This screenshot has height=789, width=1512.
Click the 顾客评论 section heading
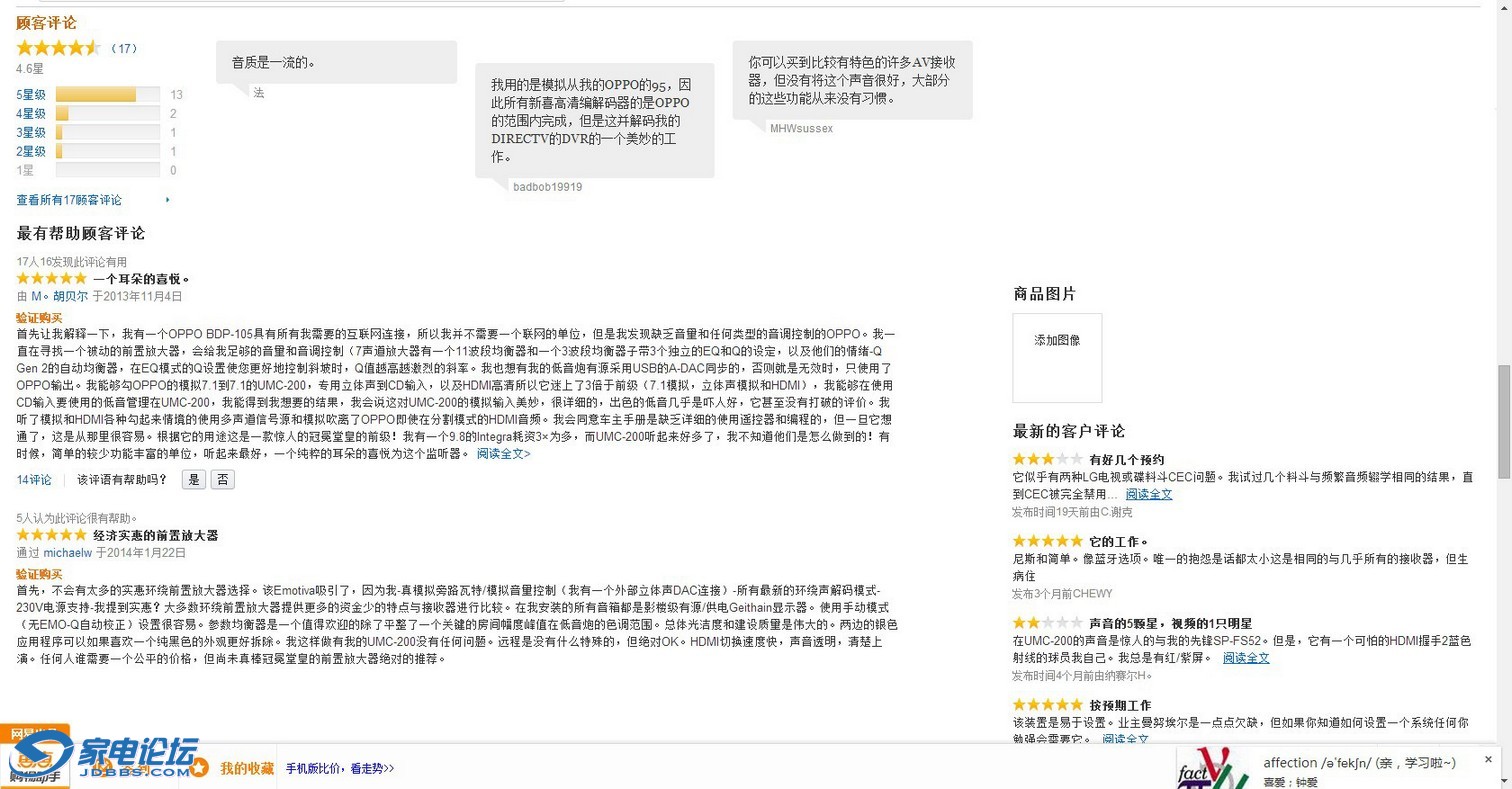coord(46,22)
